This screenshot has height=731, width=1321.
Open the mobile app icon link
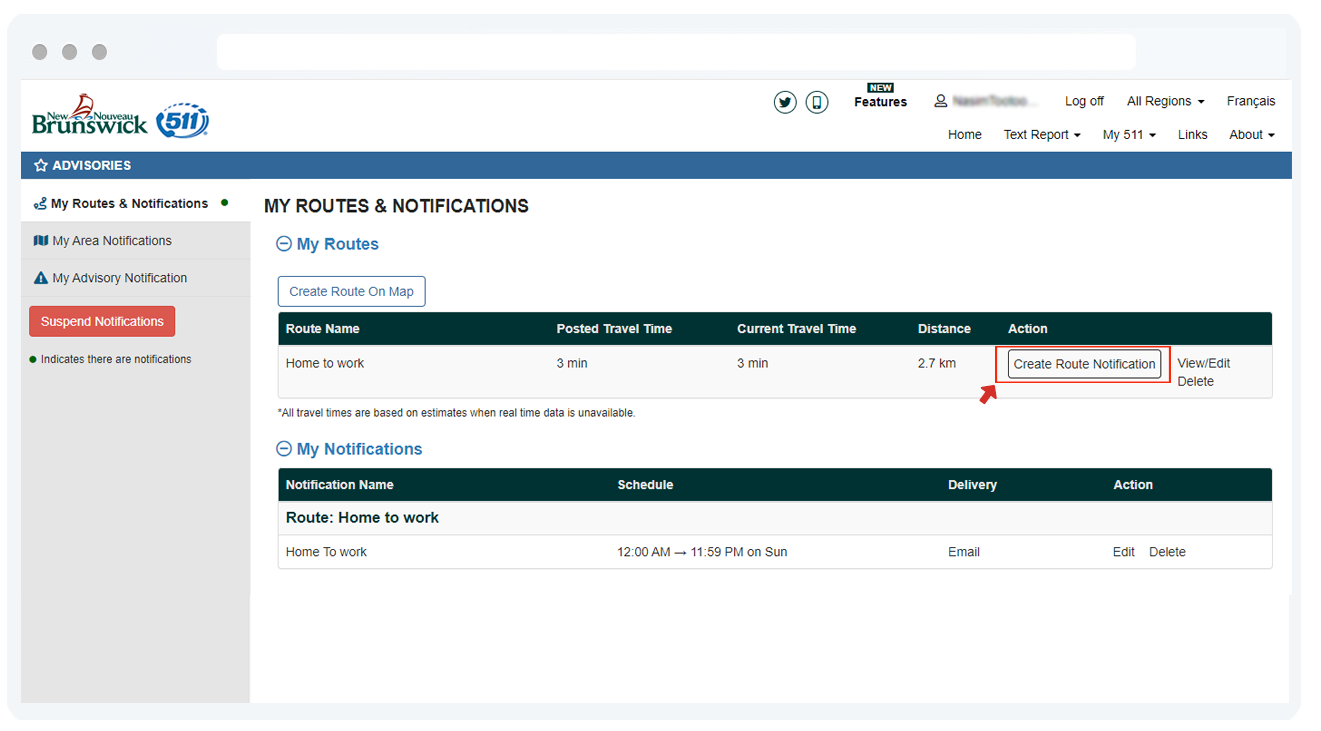(x=817, y=102)
